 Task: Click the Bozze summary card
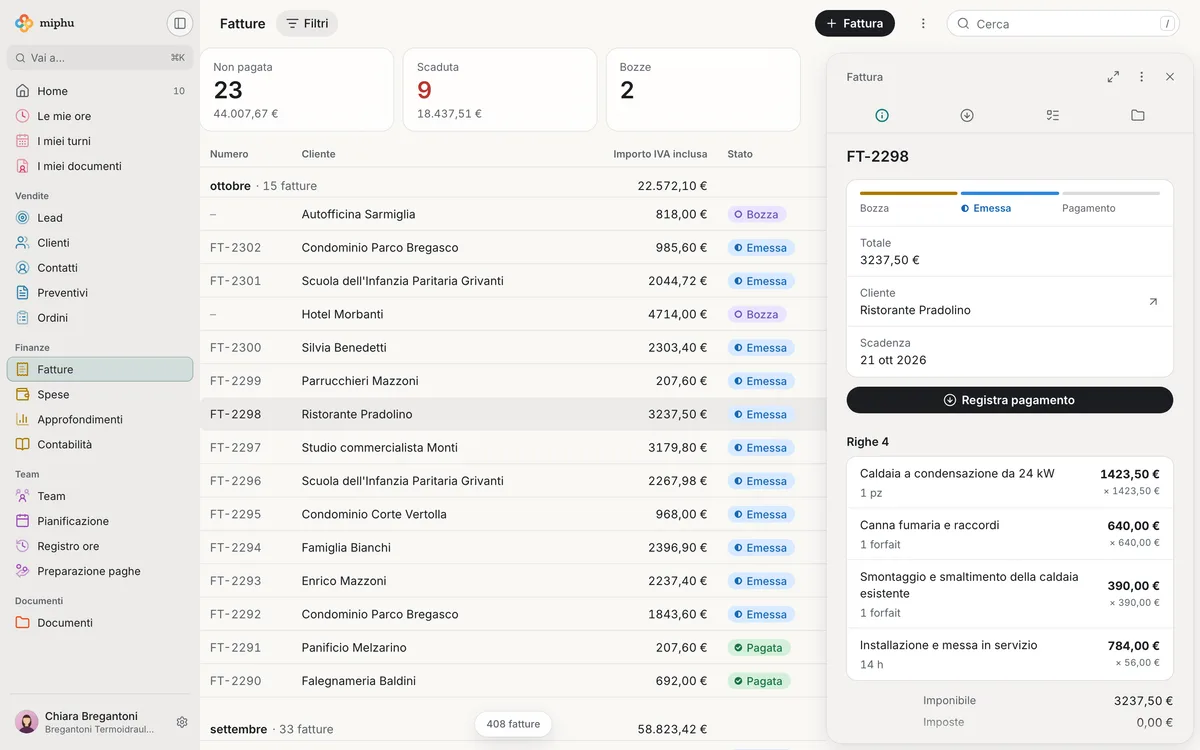pos(703,90)
